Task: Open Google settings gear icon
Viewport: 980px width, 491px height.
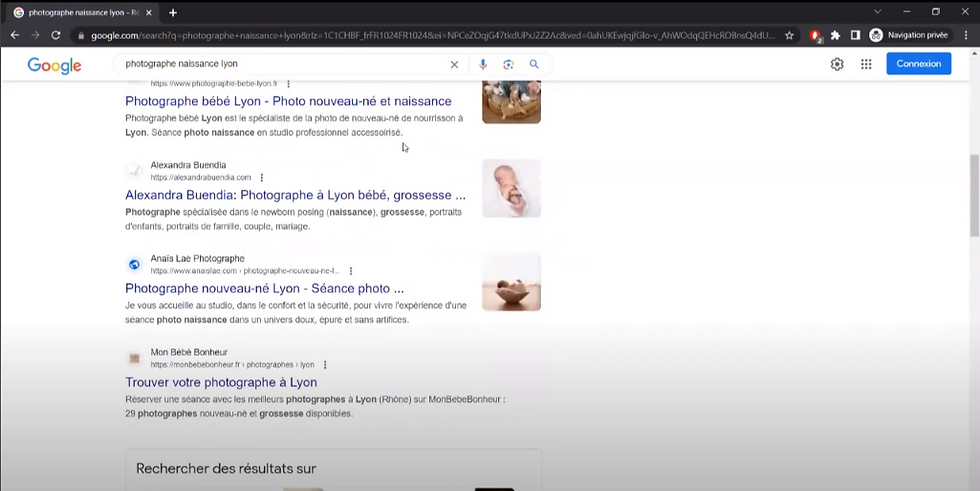Action: tap(837, 64)
